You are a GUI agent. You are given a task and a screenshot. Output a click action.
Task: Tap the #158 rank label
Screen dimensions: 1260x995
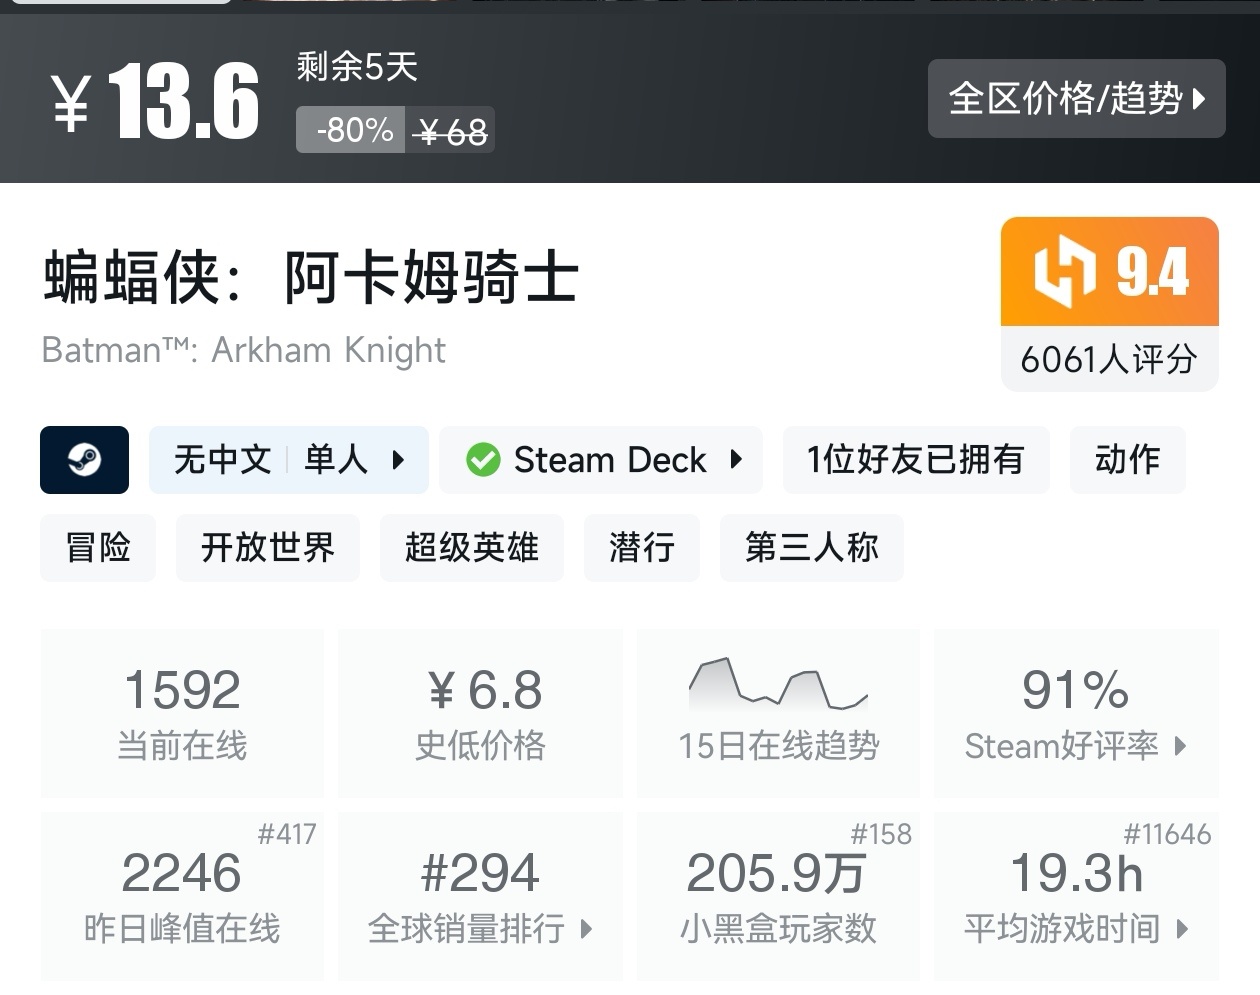click(x=881, y=834)
